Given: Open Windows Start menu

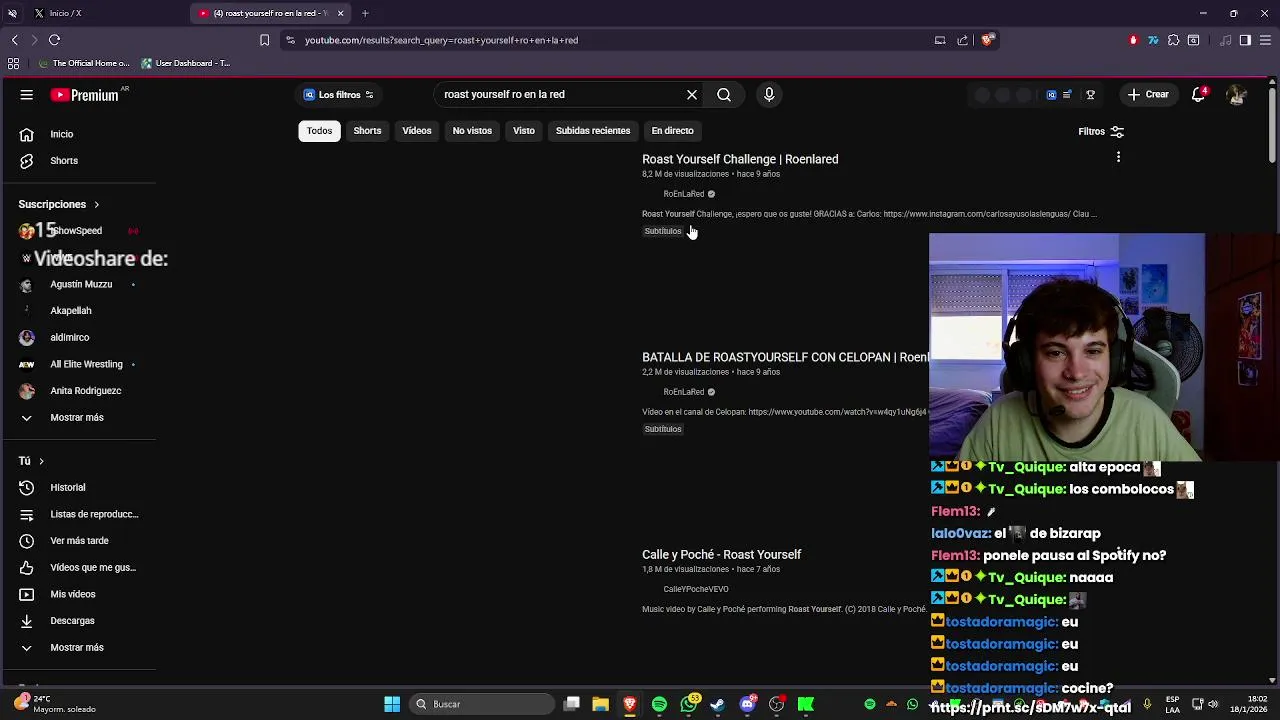Looking at the screenshot, I should pyautogui.click(x=392, y=704).
